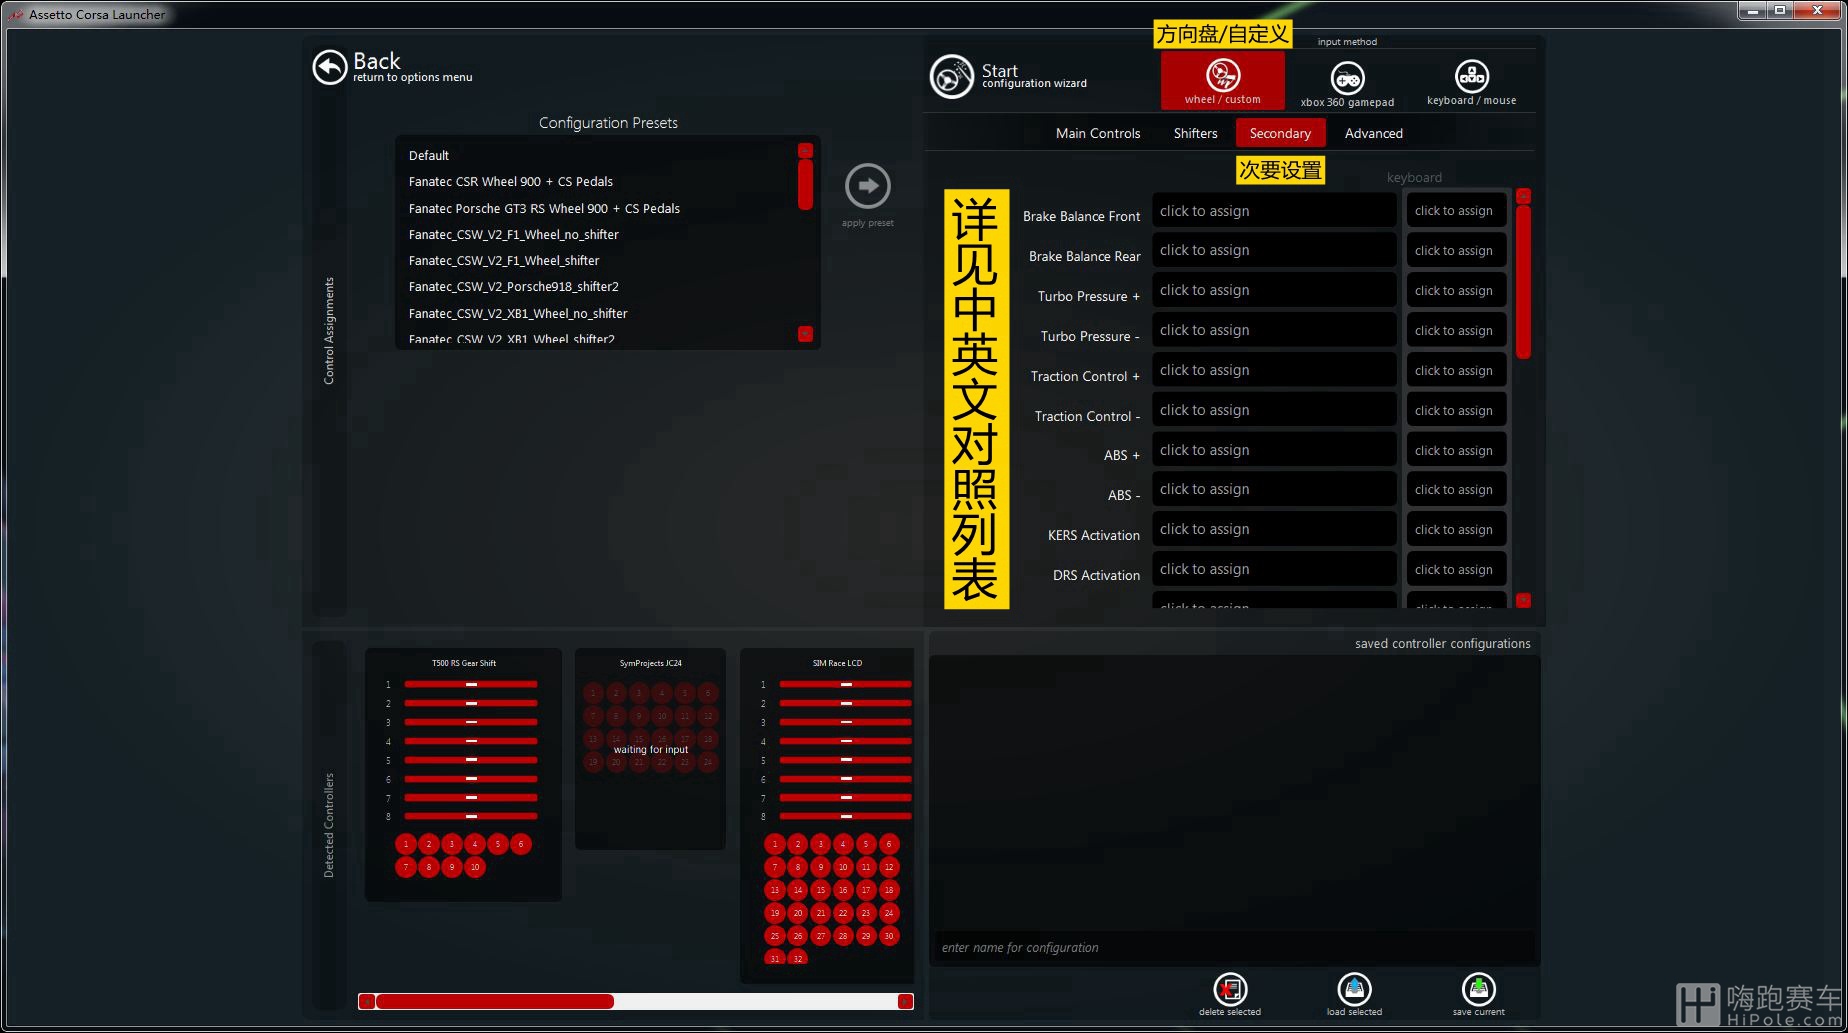This screenshot has height=1033, width=1848.
Task: Click axis 1 bar of T500 RS Gear Shift
Action: [x=471, y=684]
